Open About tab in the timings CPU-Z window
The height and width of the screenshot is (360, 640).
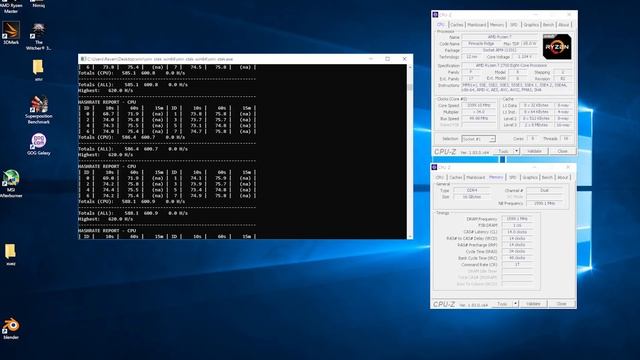(563, 178)
